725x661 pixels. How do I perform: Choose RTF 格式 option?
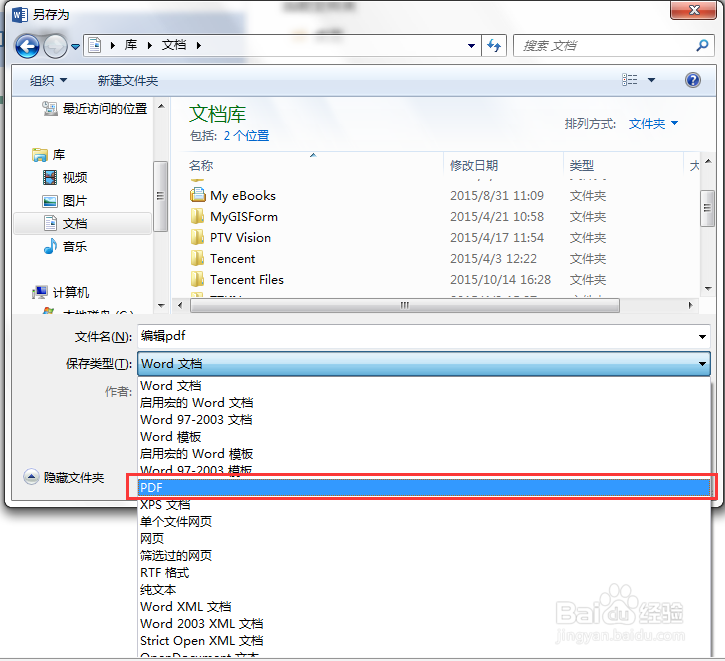(424, 573)
